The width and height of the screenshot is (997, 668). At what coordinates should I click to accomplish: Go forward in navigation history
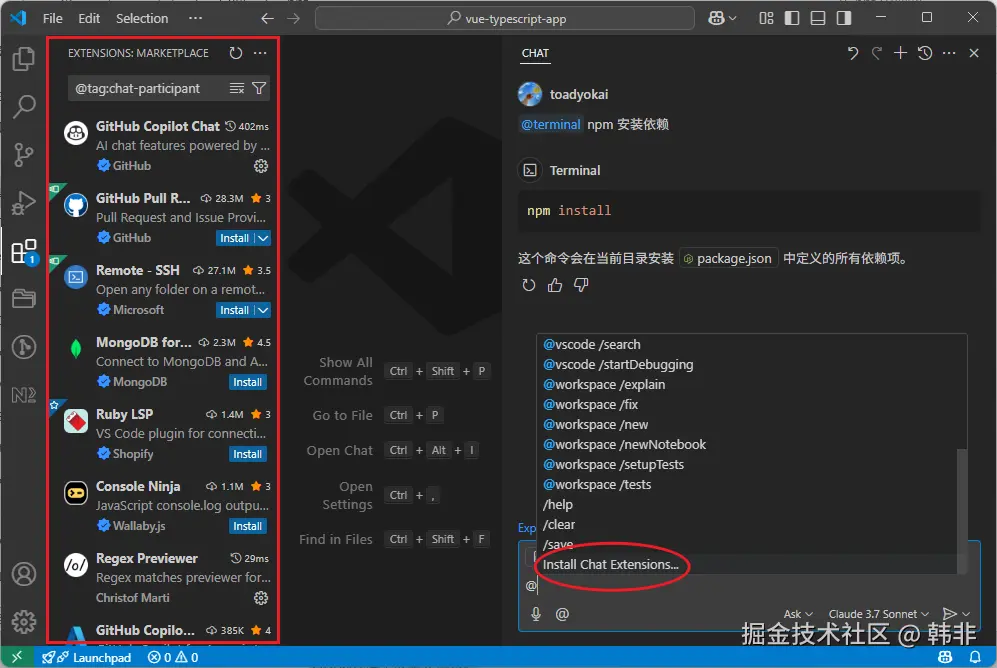(293, 18)
